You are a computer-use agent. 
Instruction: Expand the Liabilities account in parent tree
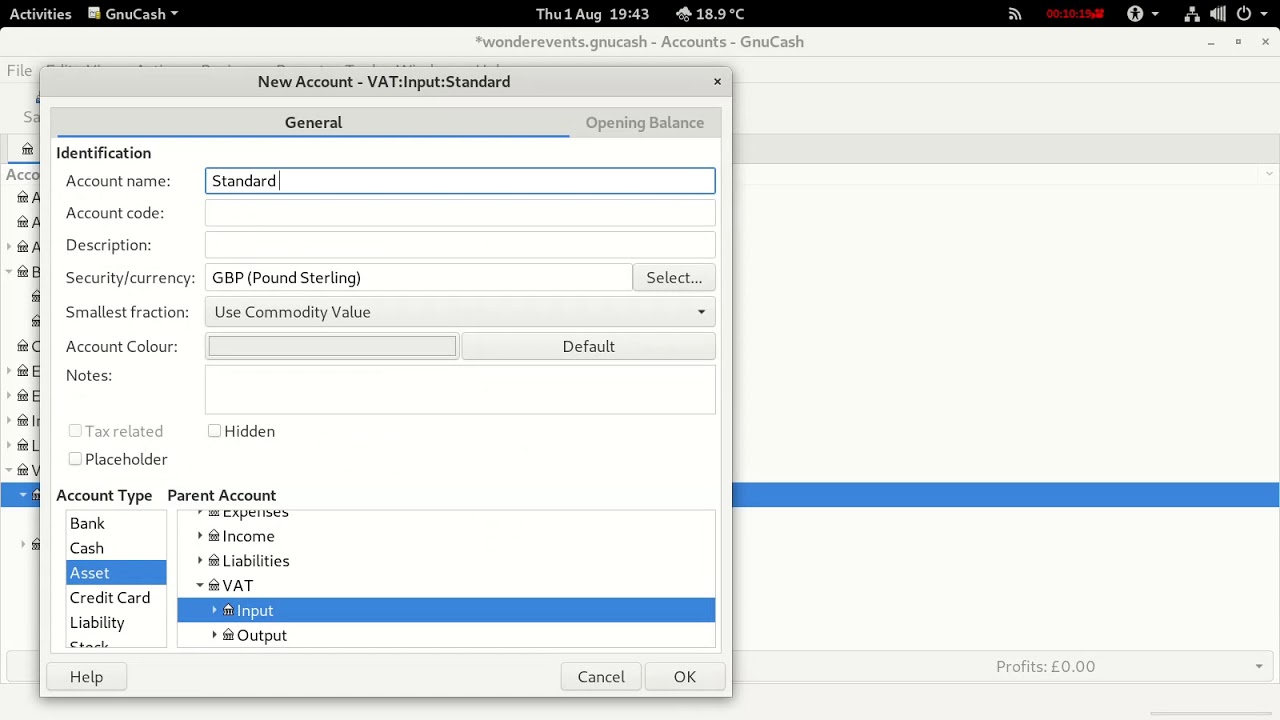tap(200, 561)
